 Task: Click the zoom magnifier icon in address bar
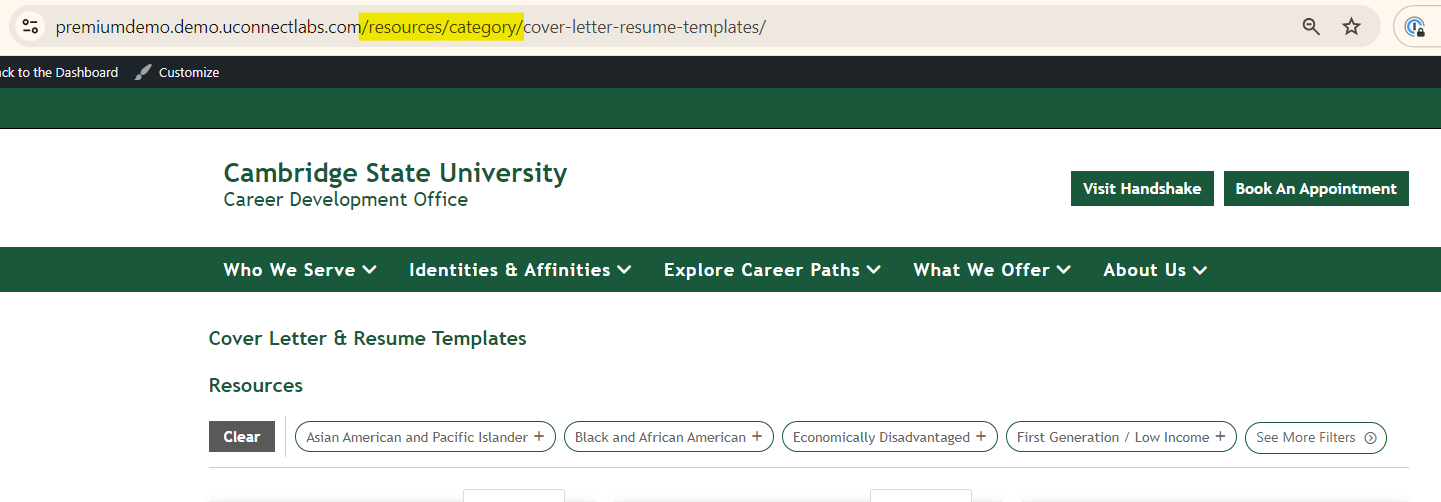pos(1311,27)
